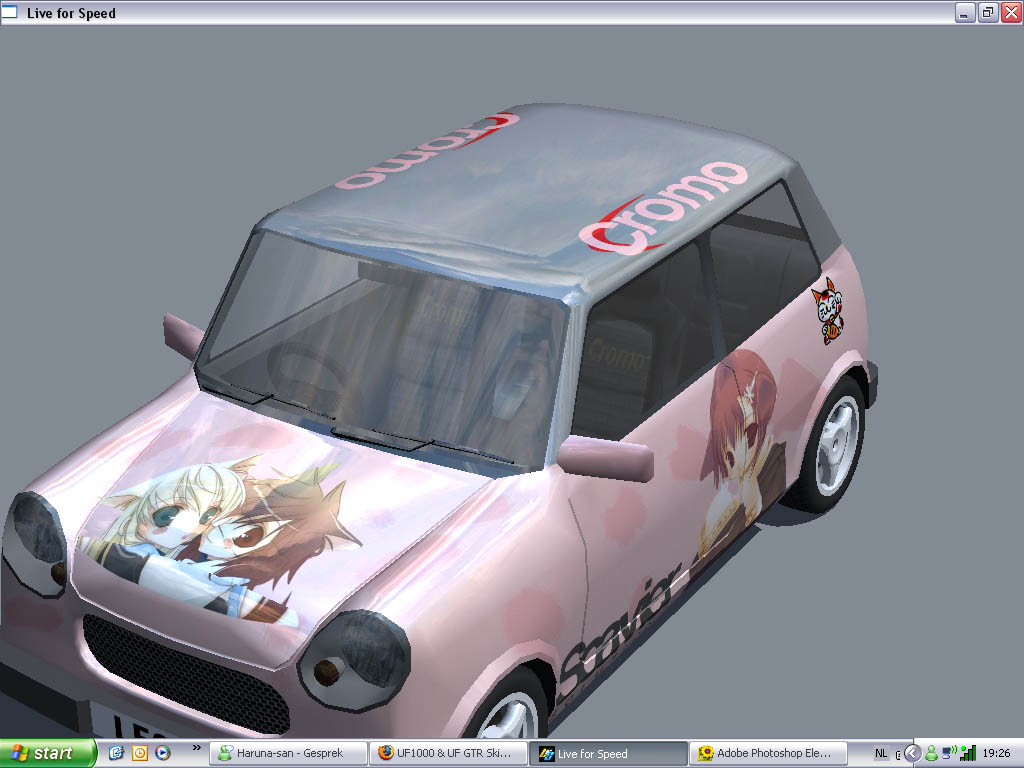Screen dimensions: 1024x768
Task: Switch to Adobe Photoshop Elements taskbar button
Action: 768,754
